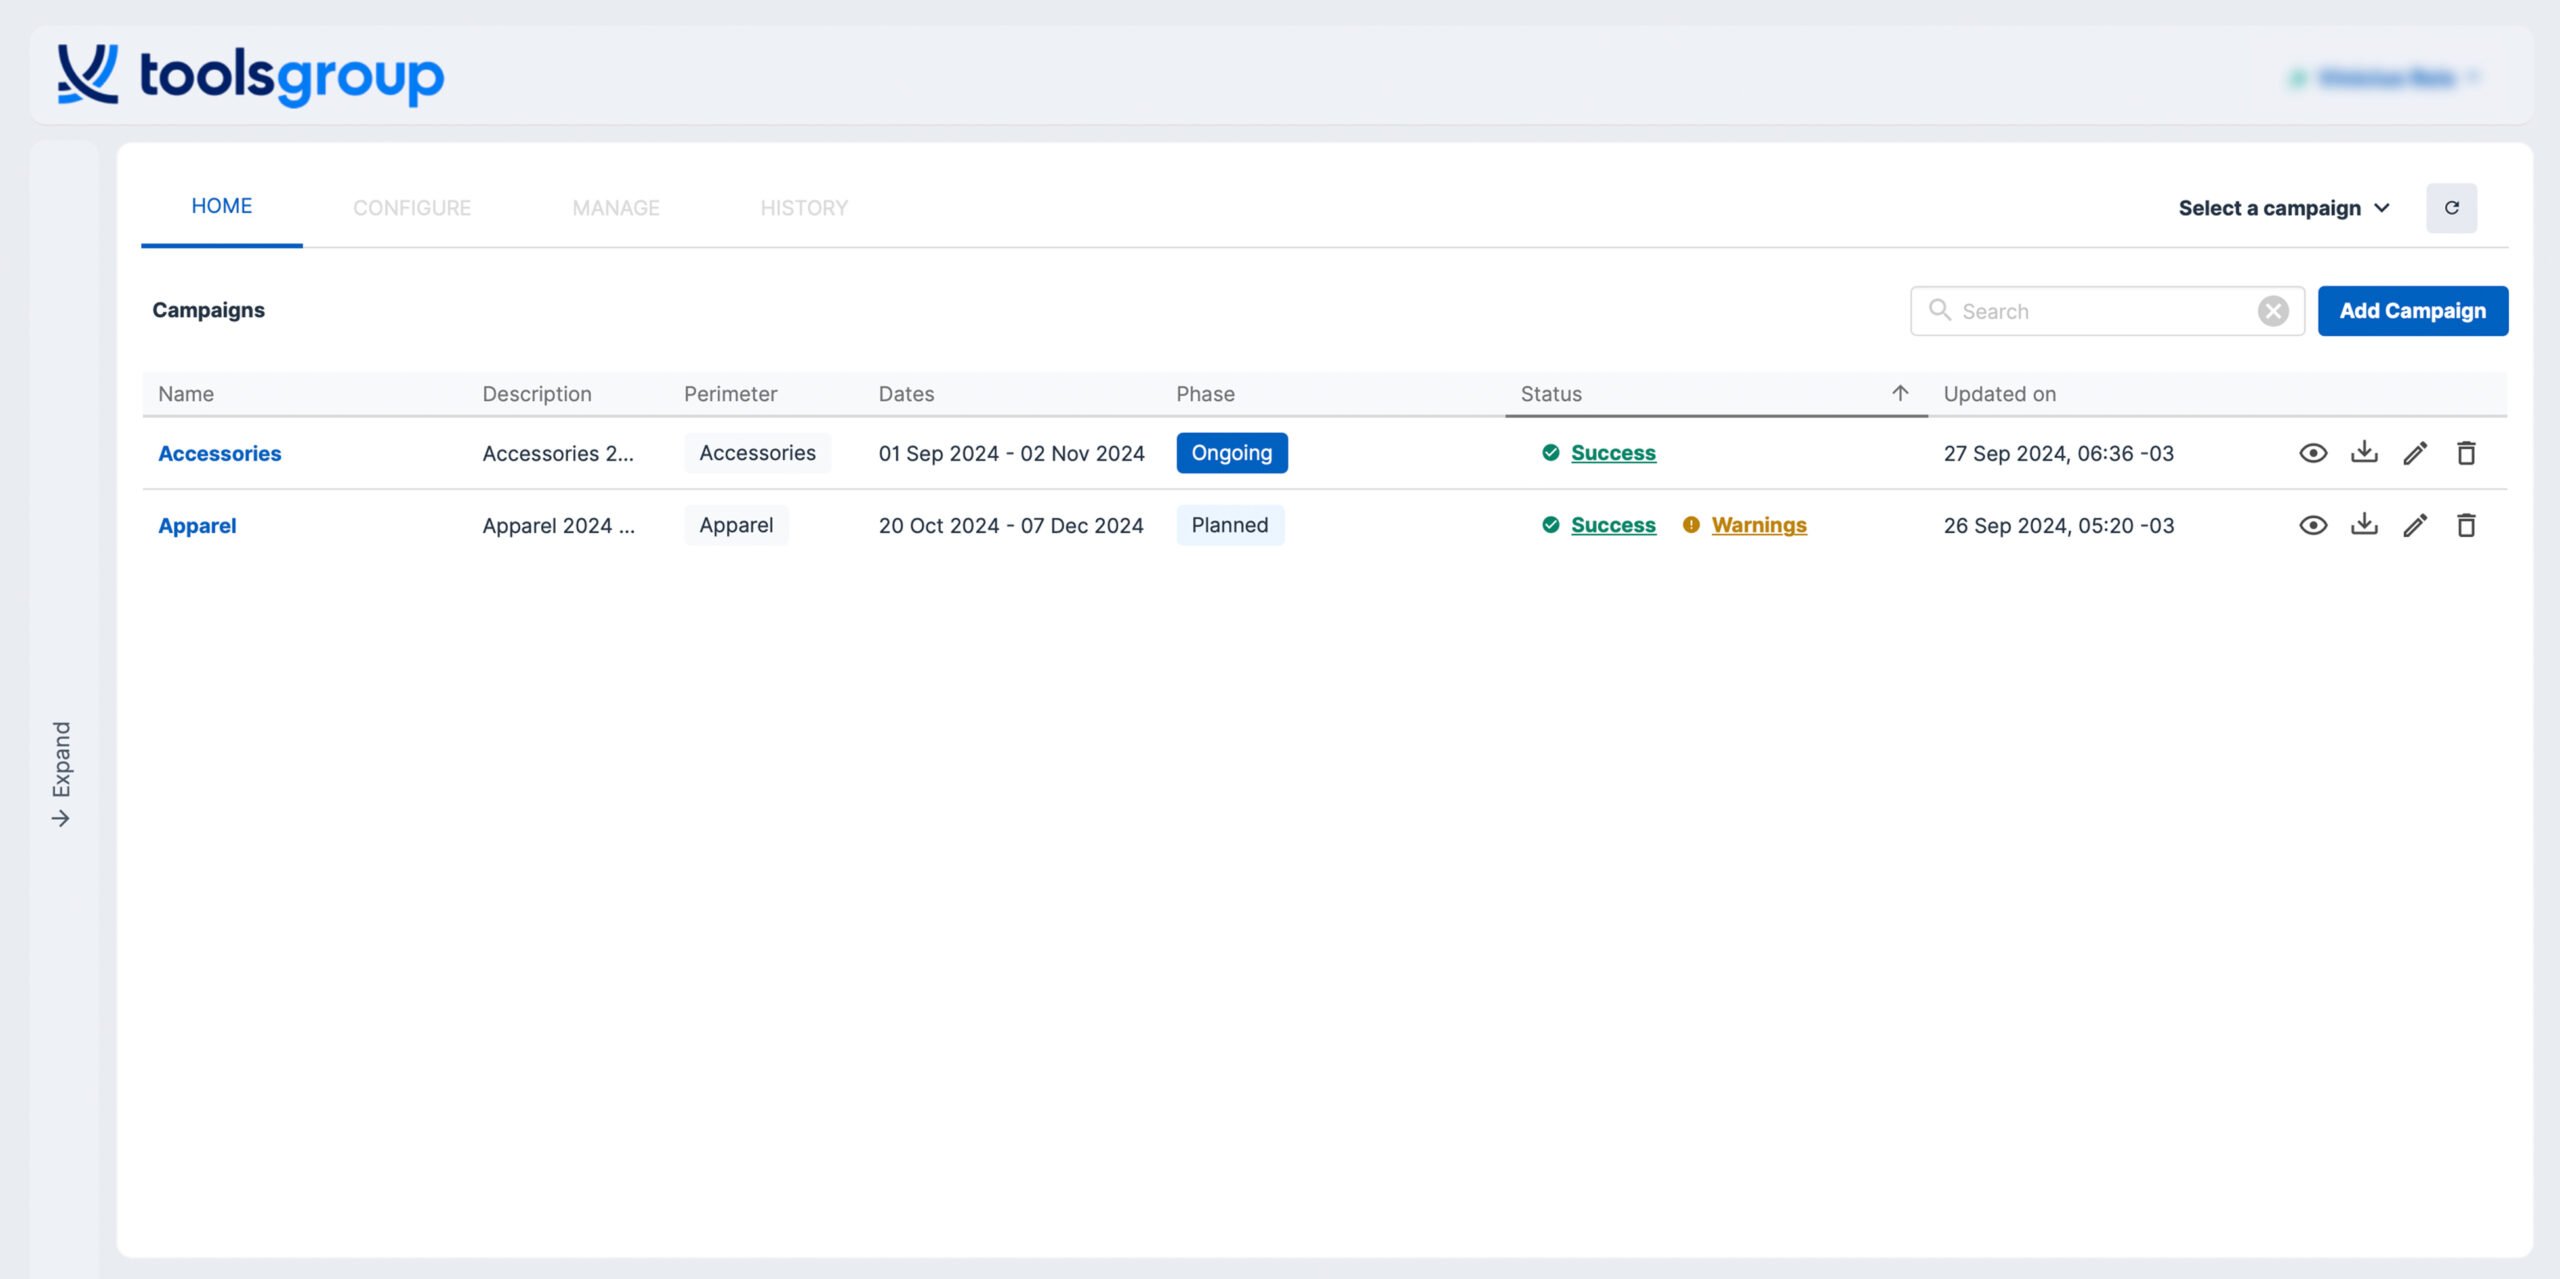Click '26 Sep 2024, 05:20 -03' timestamp
This screenshot has width=2560, height=1279.
click(2059, 525)
